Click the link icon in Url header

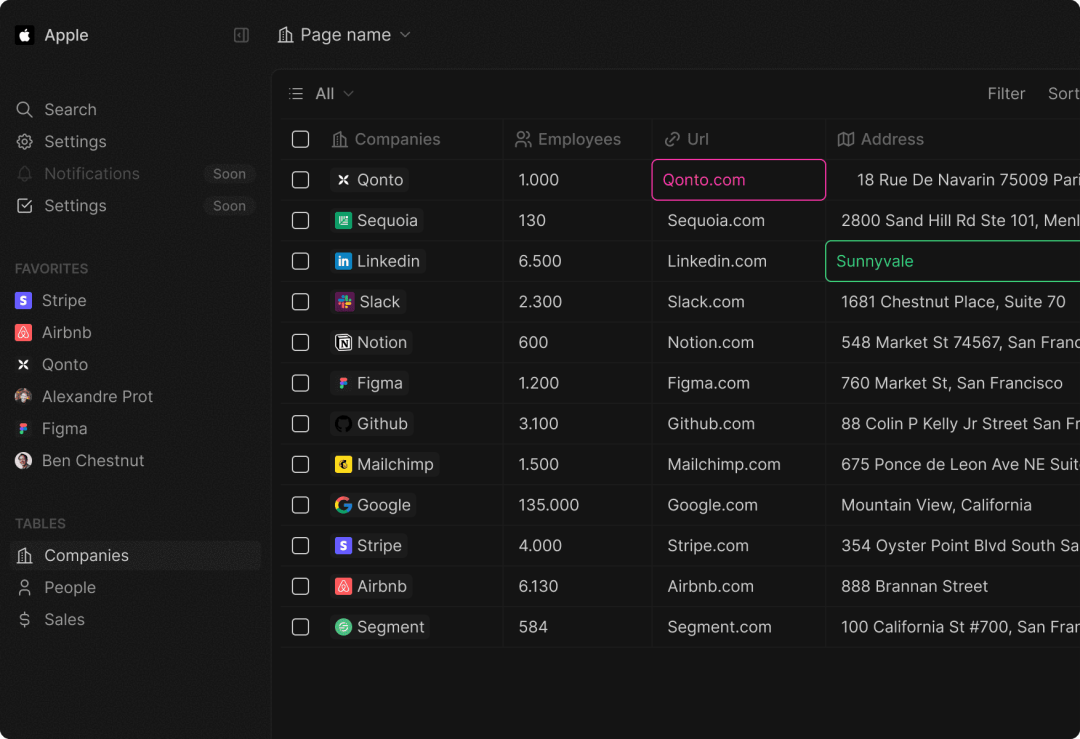(x=672, y=139)
